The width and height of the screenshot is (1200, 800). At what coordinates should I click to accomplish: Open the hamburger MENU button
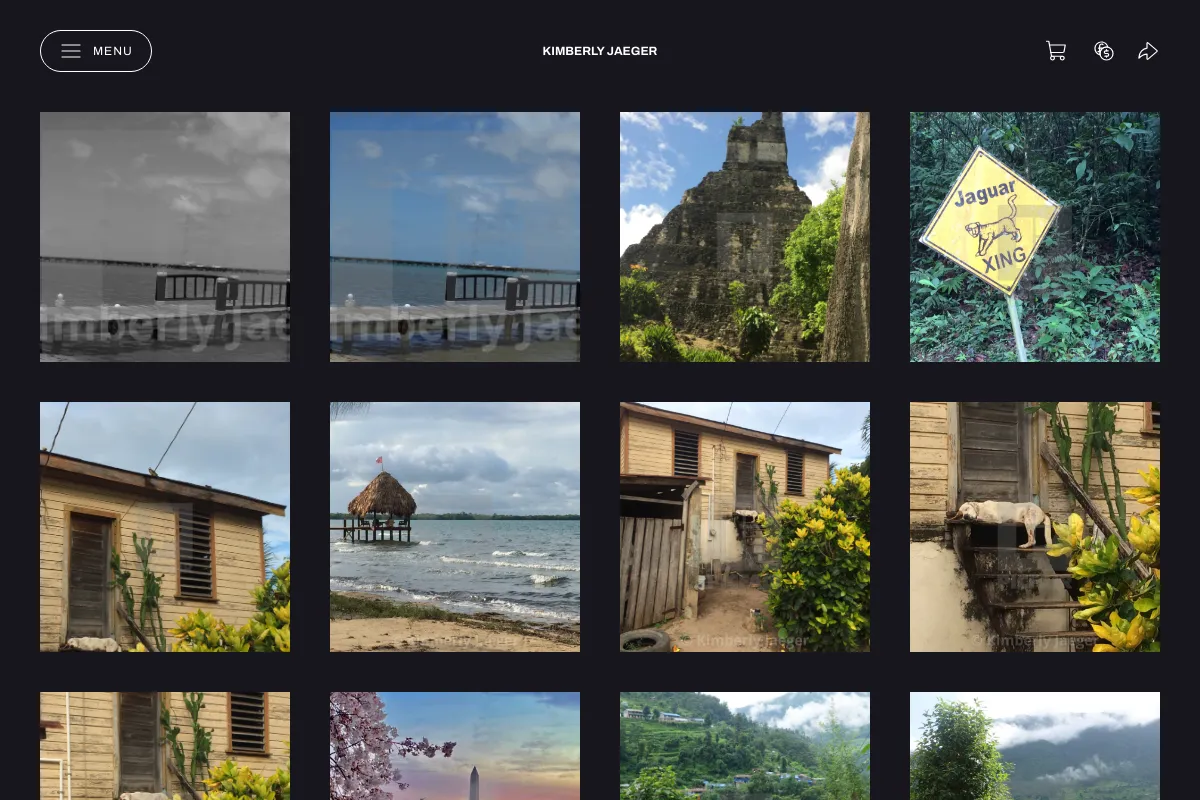point(96,51)
